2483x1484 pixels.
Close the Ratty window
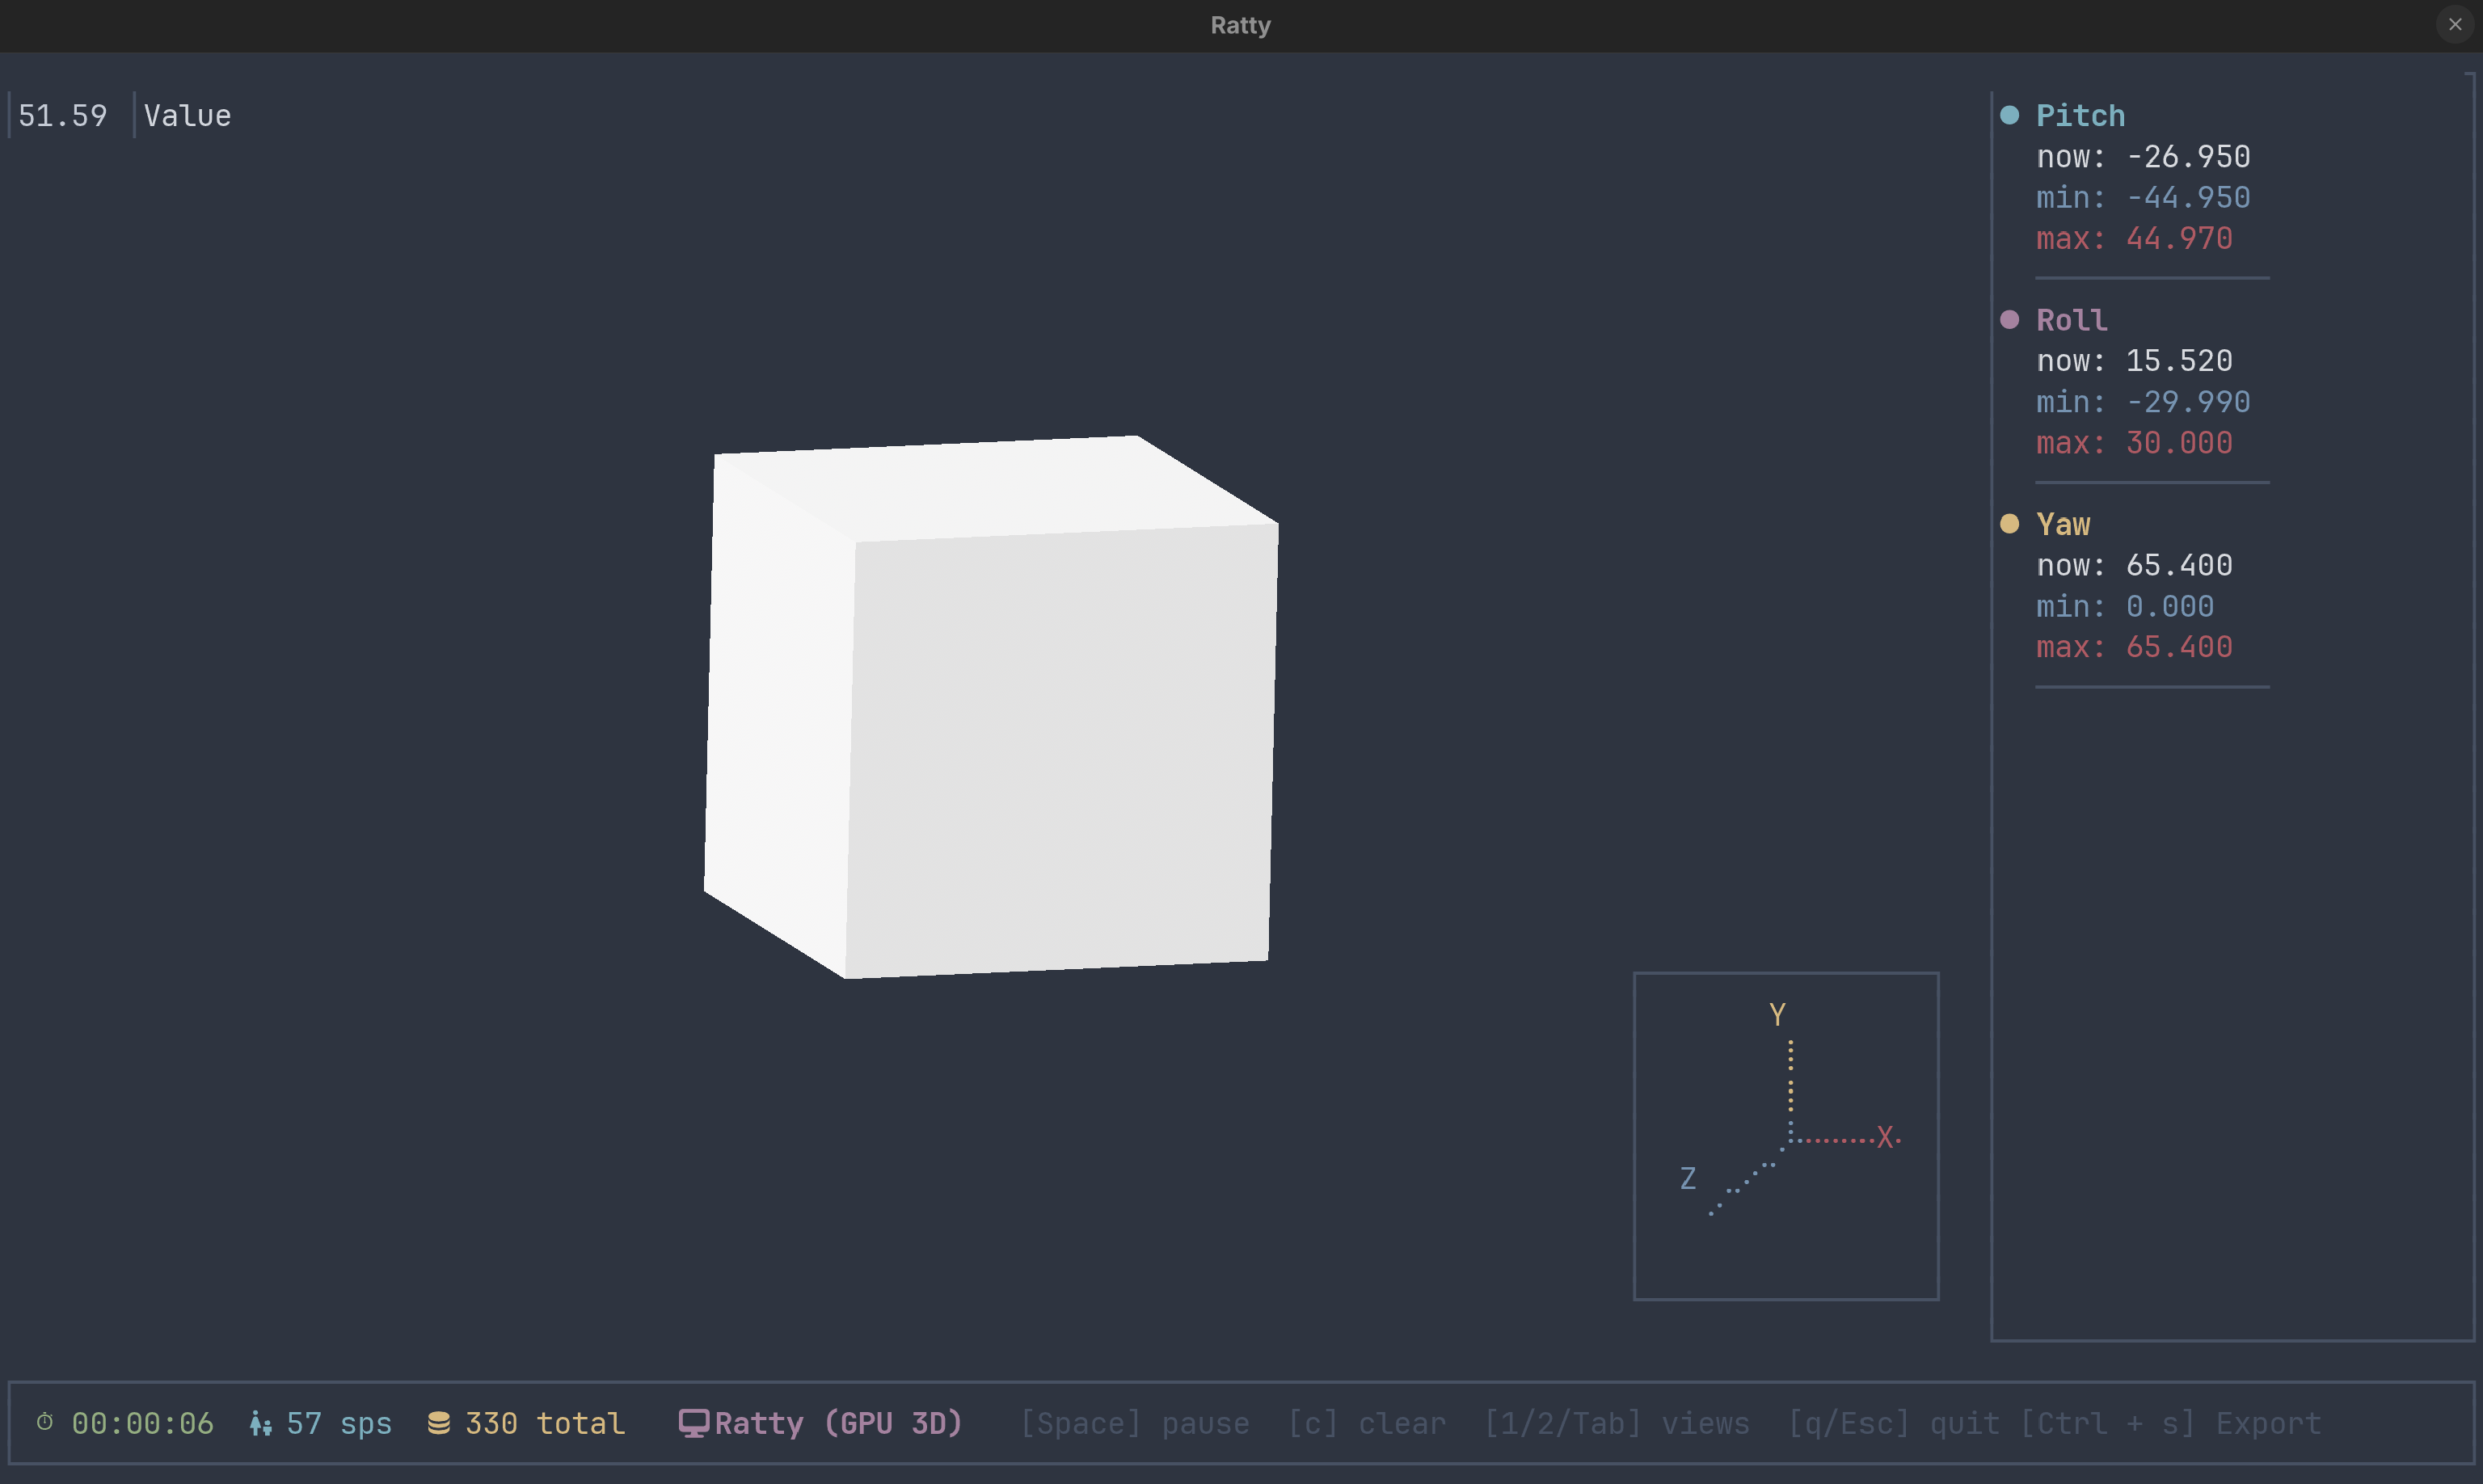[x=2455, y=24]
